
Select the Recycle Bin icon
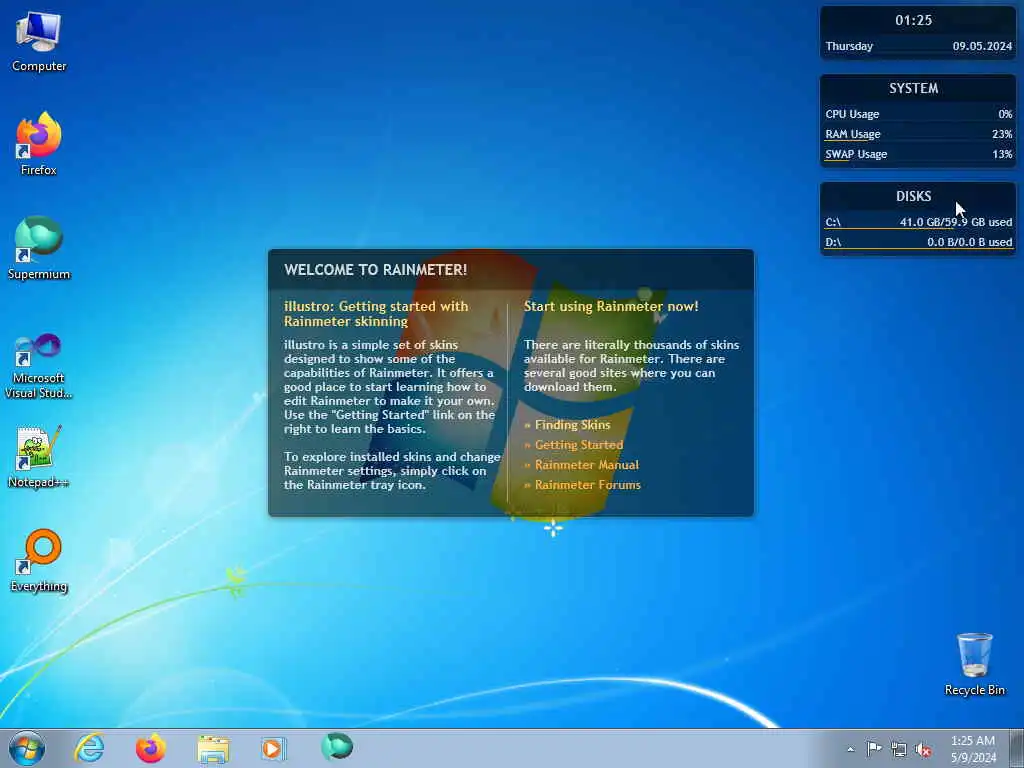point(974,664)
